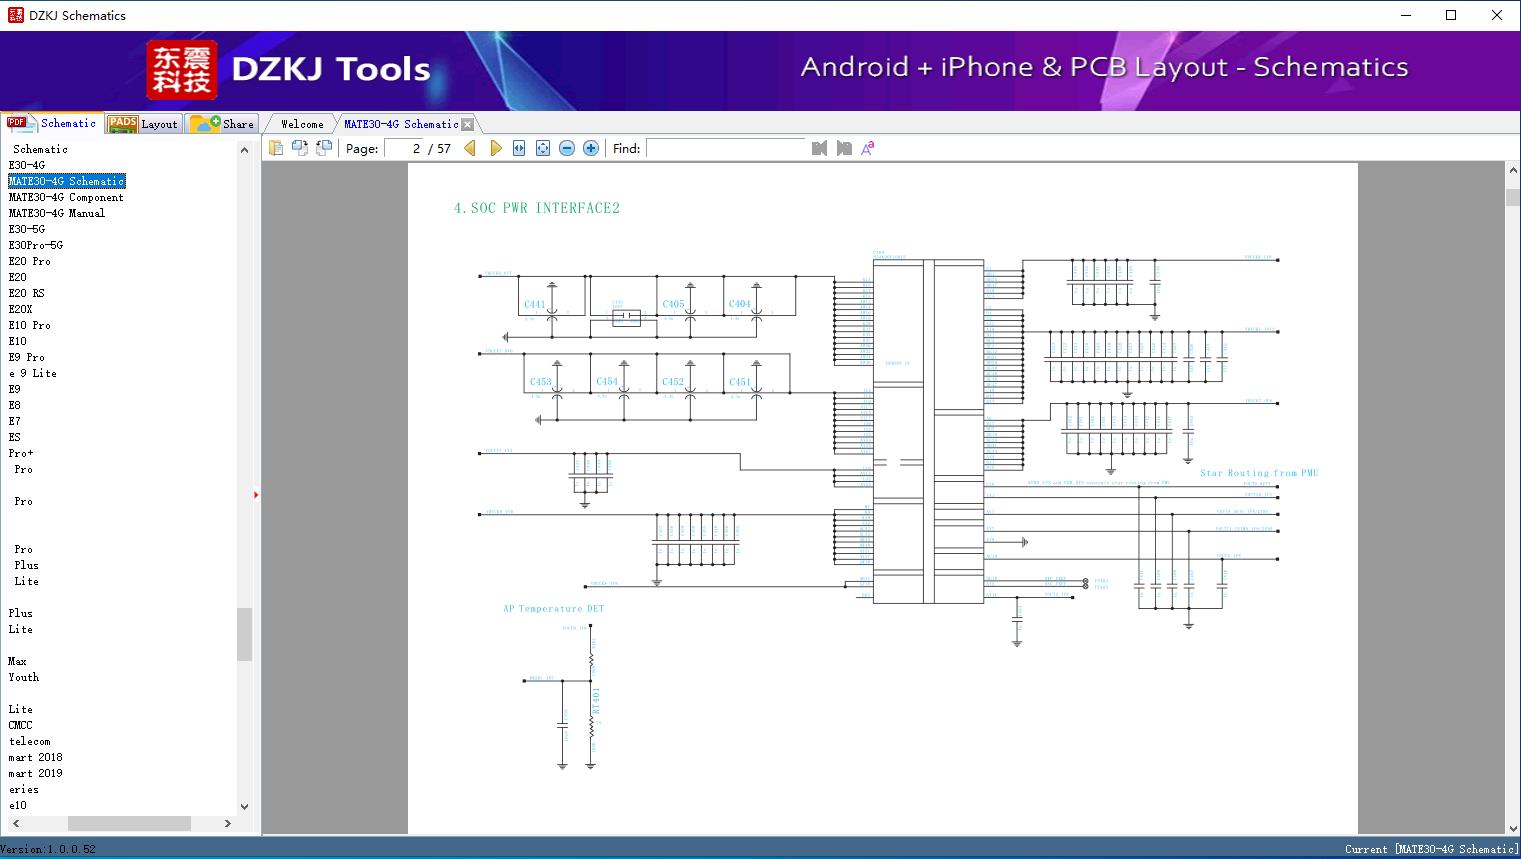
Task: Select e 9 Lite in the tree
Action: (x=33, y=373)
